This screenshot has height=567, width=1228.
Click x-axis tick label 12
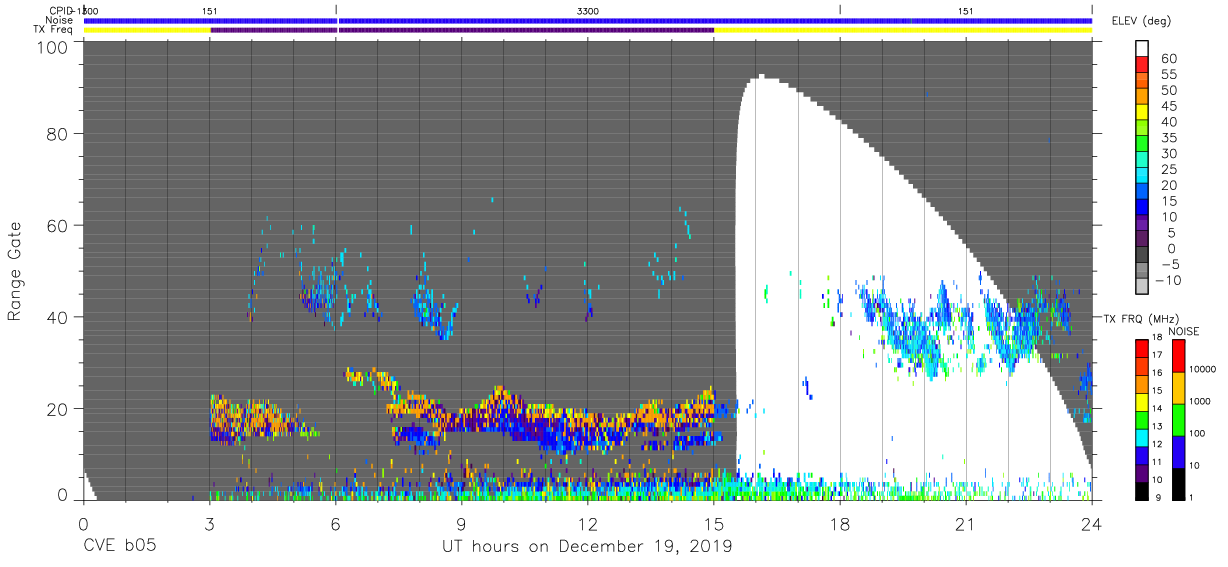(x=587, y=524)
